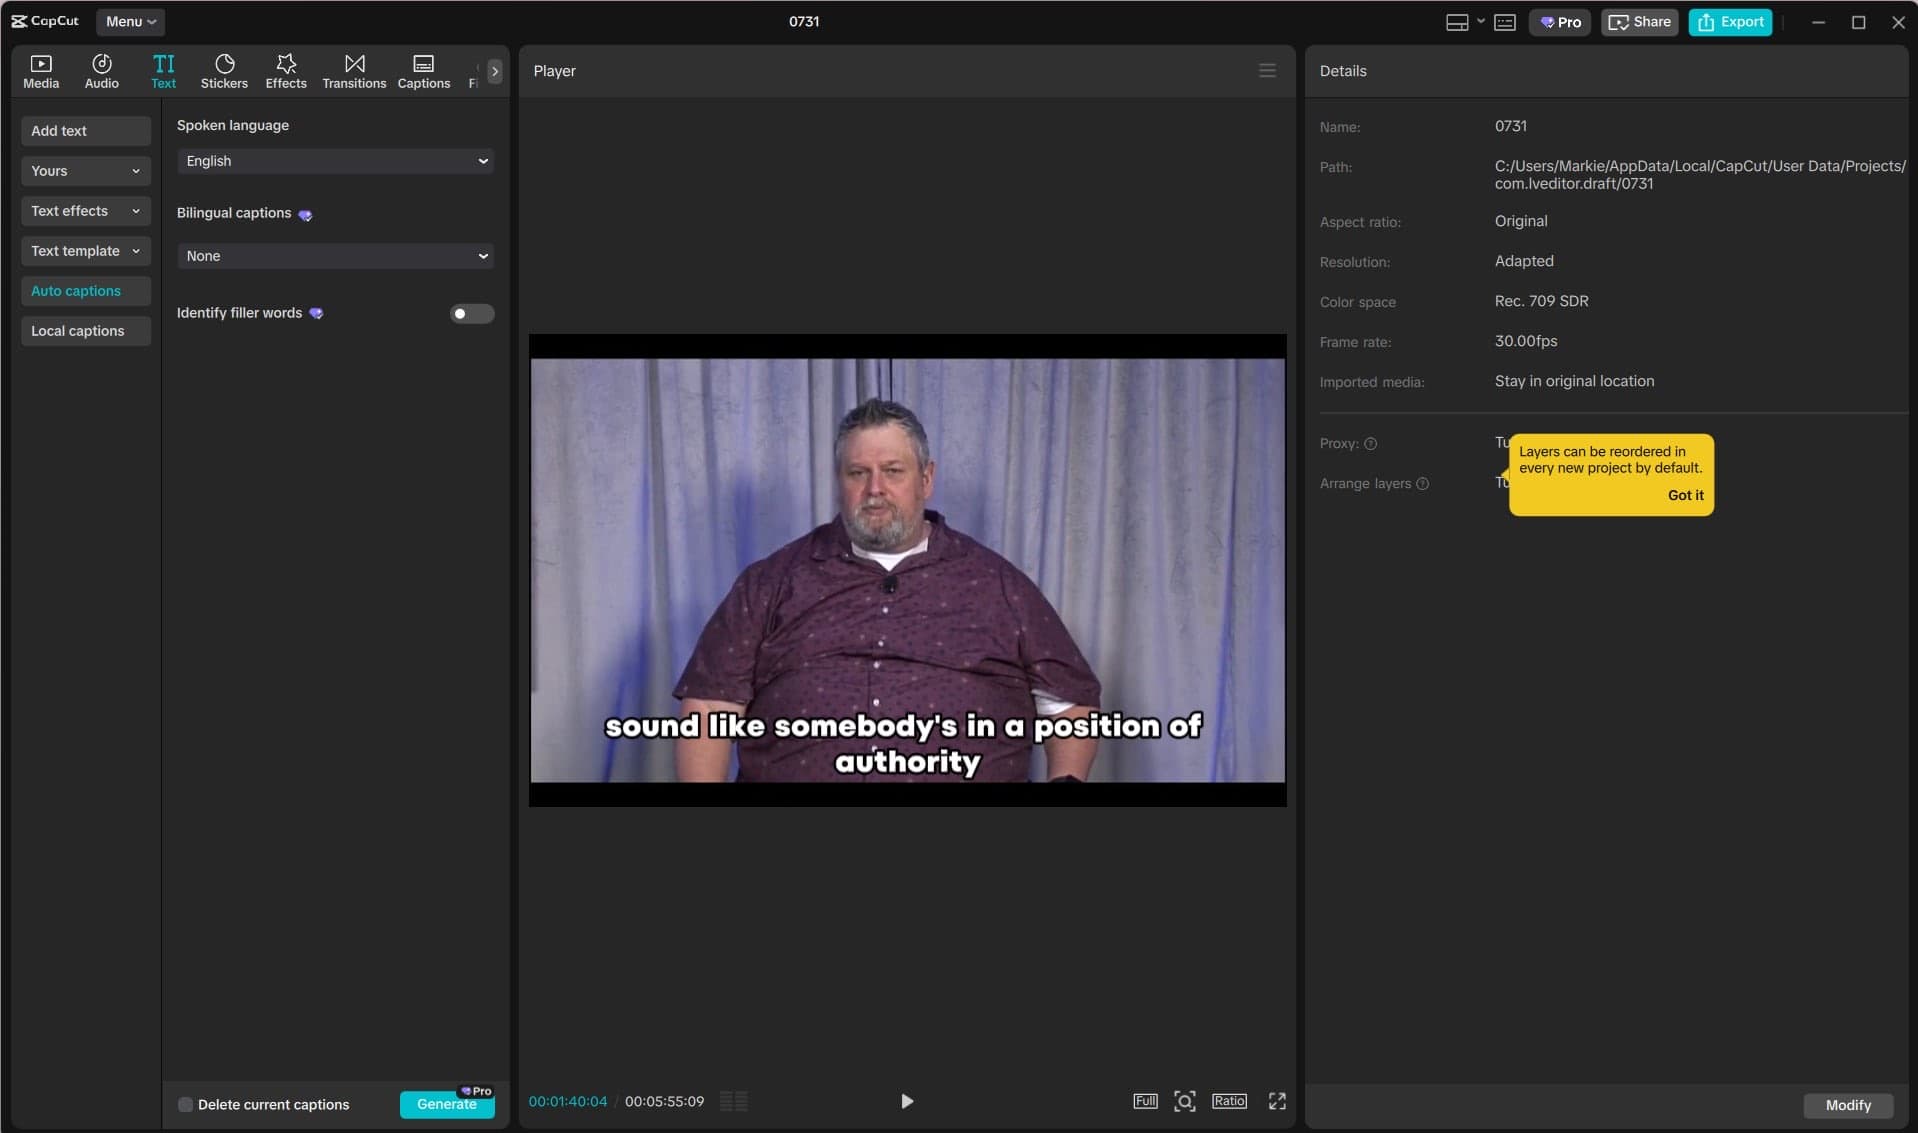Expand the Text template selector
The width and height of the screenshot is (1918, 1133).
pyautogui.click(x=85, y=250)
